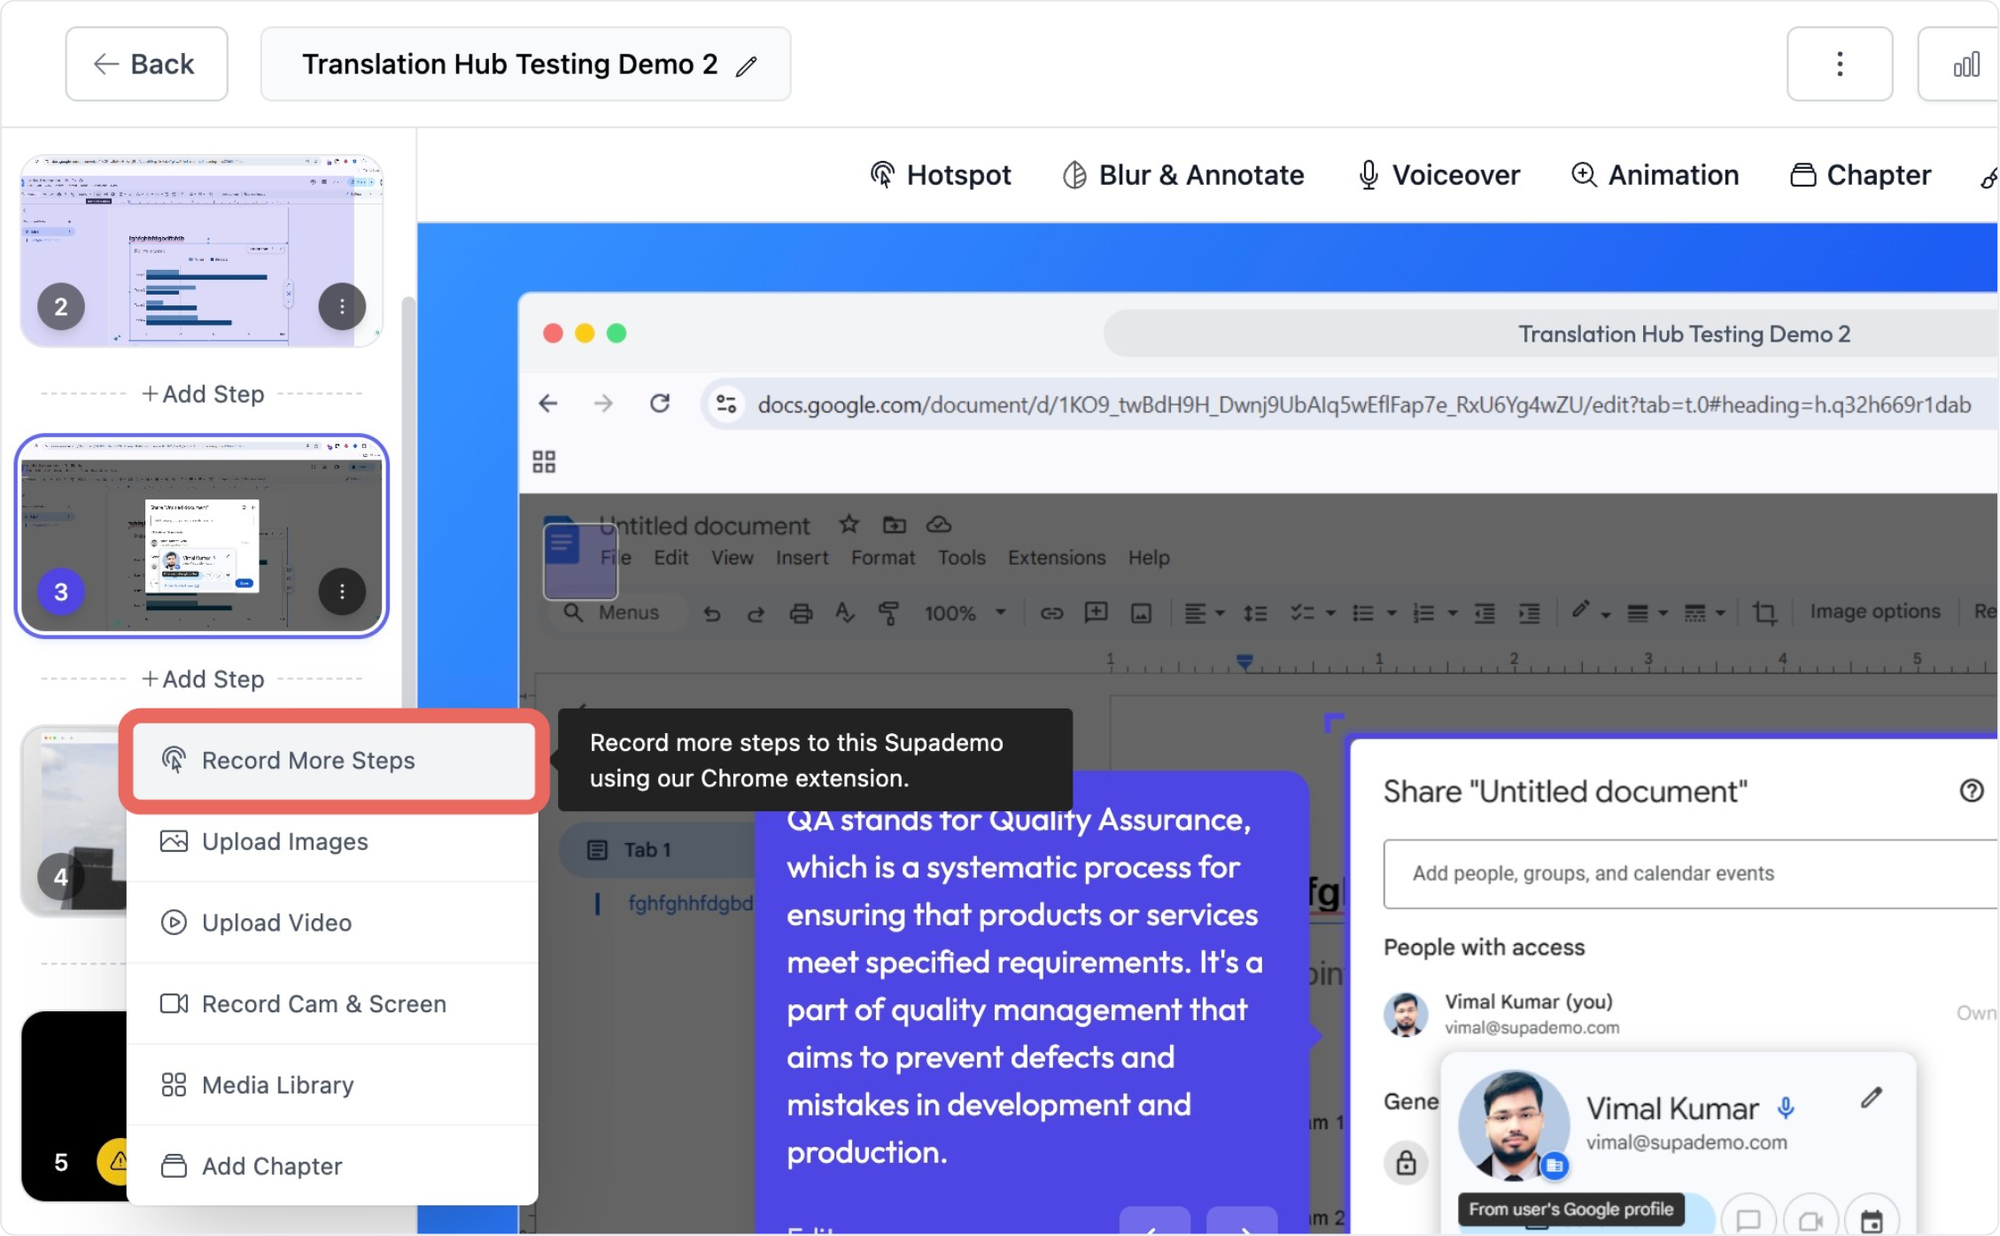
Task: Click the undo icon in Docs toolbar
Action: pos(711,613)
